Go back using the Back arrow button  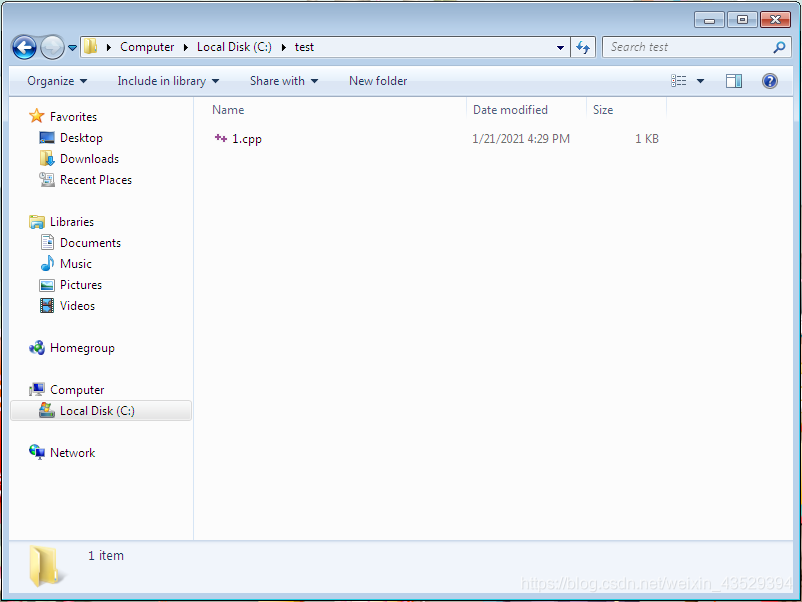click(x=24, y=48)
